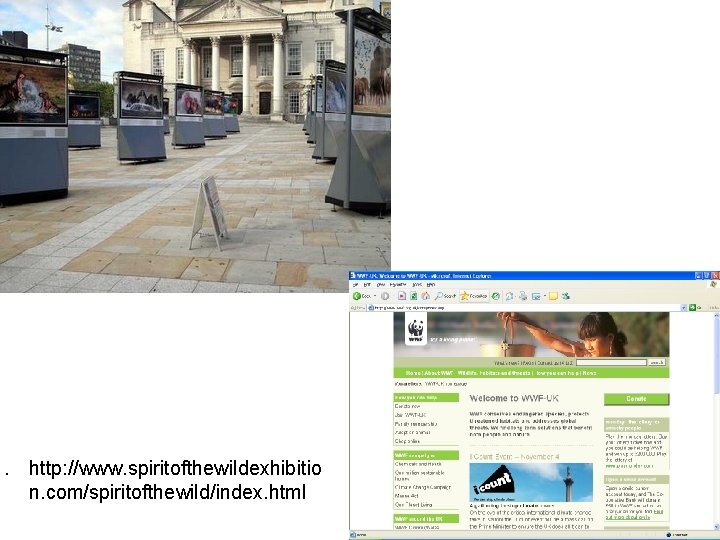Click the IE vertical scrollbar thumb
This screenshot has height=540, width=720.
tap(716, 356)
